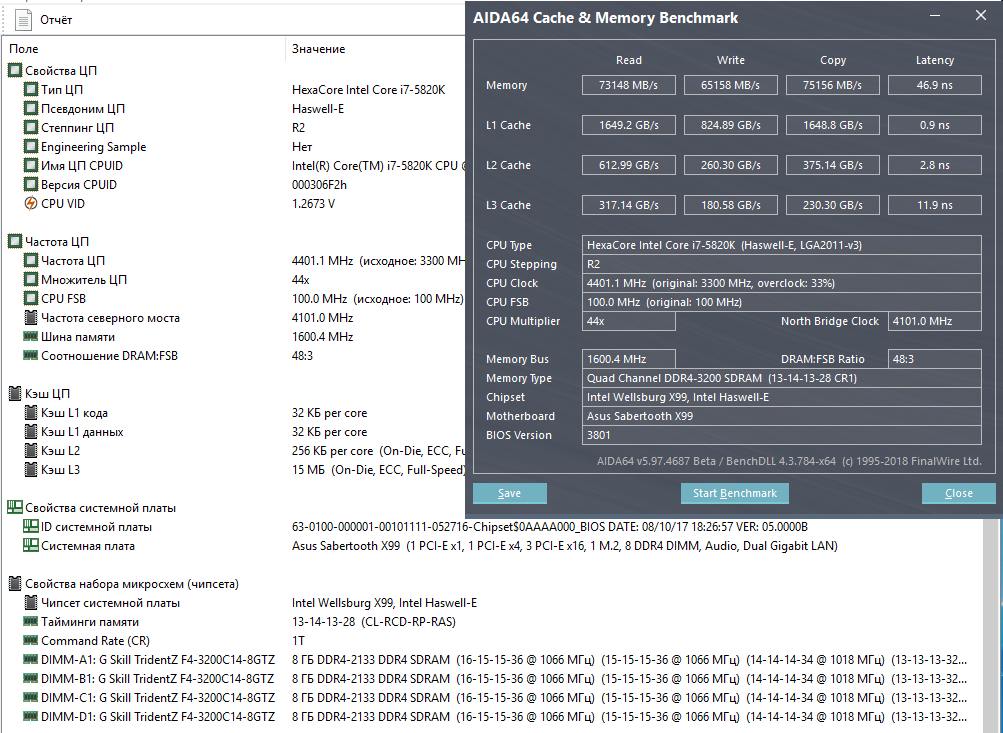Select the L1 Cache Read 1649.2 GB/s cell
Screen dimensions: 1003x733
click(x=628, y=125)
